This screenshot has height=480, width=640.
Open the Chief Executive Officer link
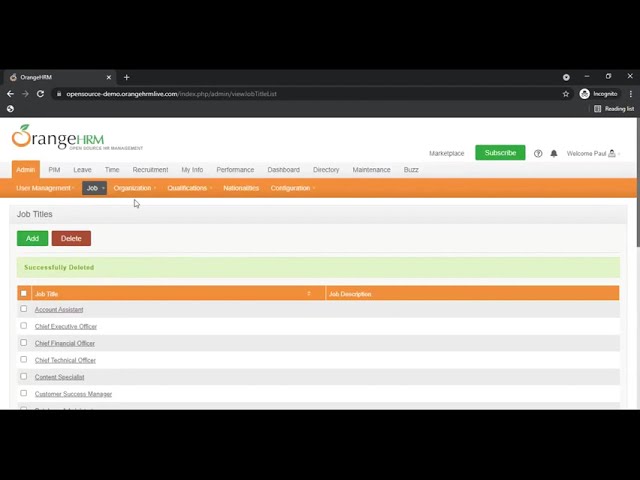(66, 327)
